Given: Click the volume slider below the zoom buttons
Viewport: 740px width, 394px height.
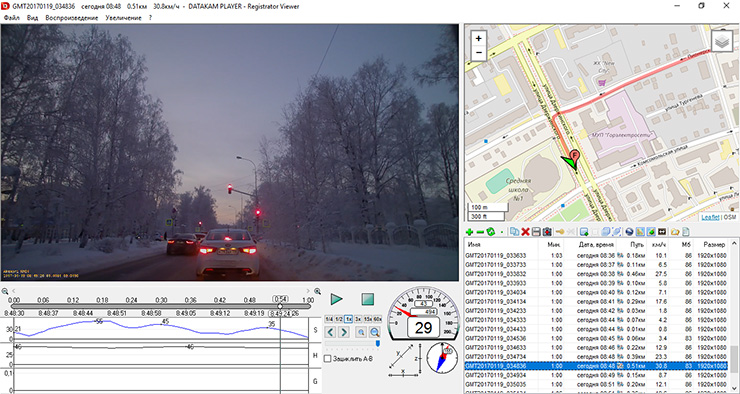Looking at the screenshot, I should pos(353,344).
